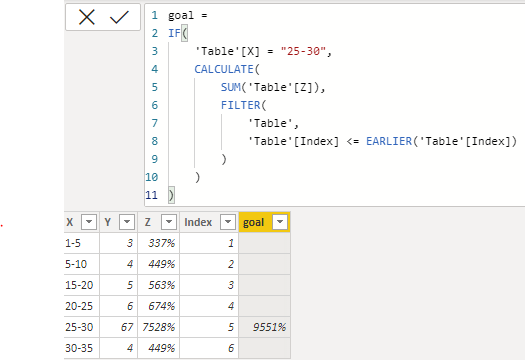Open the goal column filter dropdown
Screen dimensions: 525x360
(280, 222)
